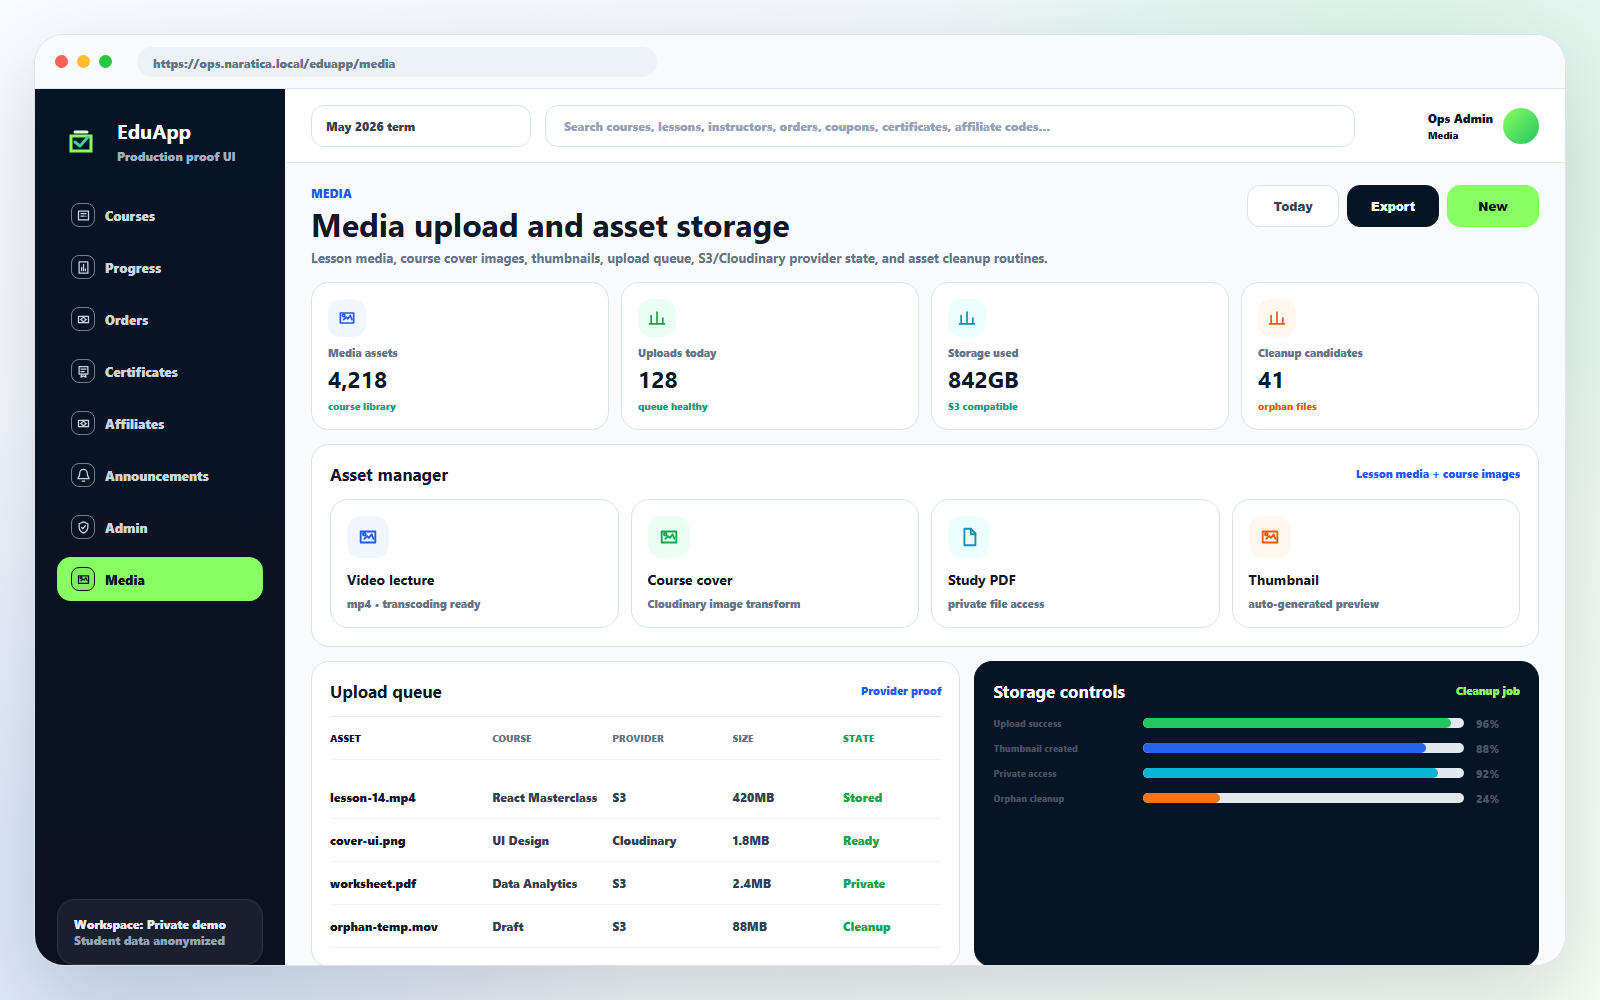Image resolution: width=1600 pixels, height=1000 pixels.
Task: Open Orders in the sidebar
Action: [x=160, y=319]
